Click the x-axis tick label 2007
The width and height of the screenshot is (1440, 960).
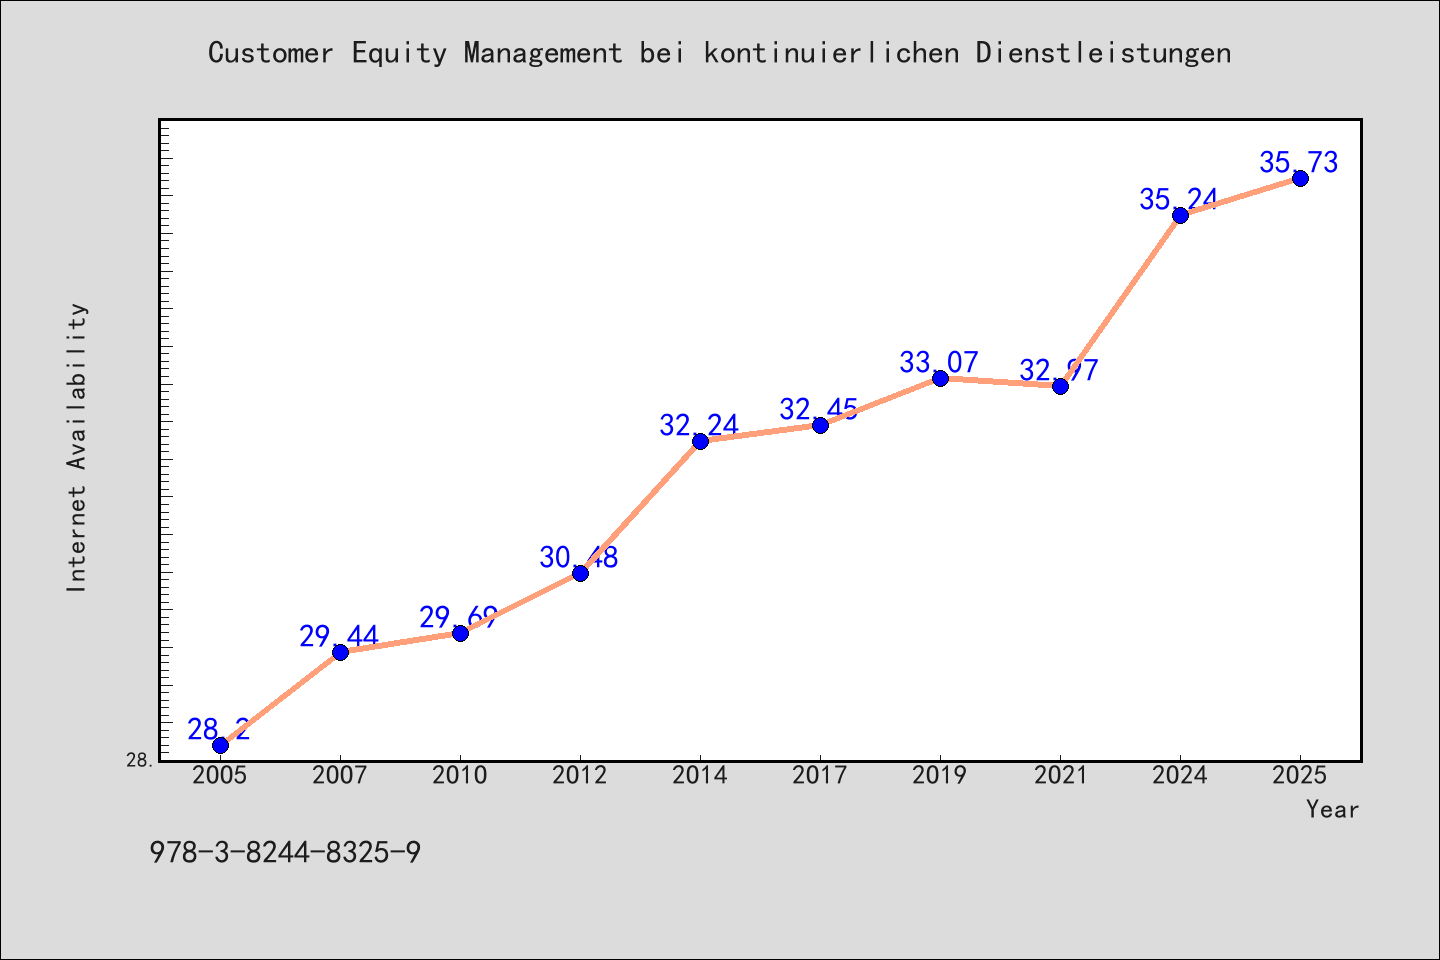tap(340, 775)
